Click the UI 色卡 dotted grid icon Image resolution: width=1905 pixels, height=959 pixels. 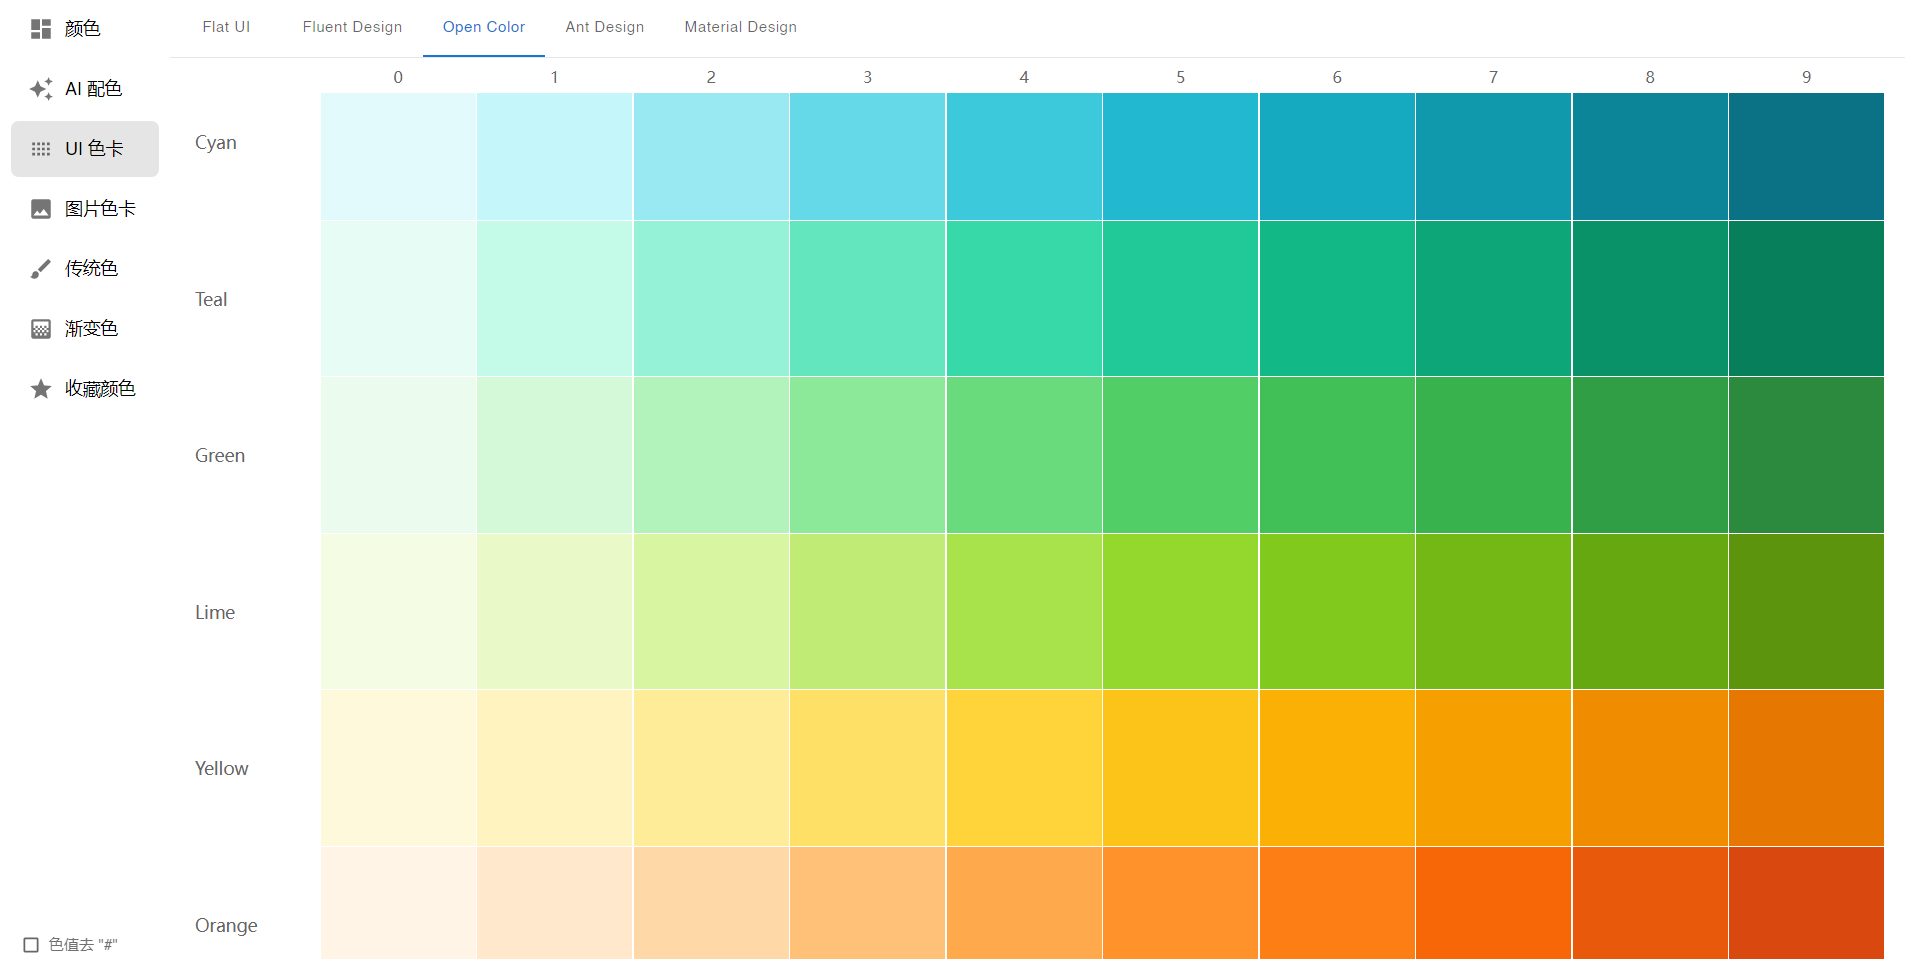[41, 149]
